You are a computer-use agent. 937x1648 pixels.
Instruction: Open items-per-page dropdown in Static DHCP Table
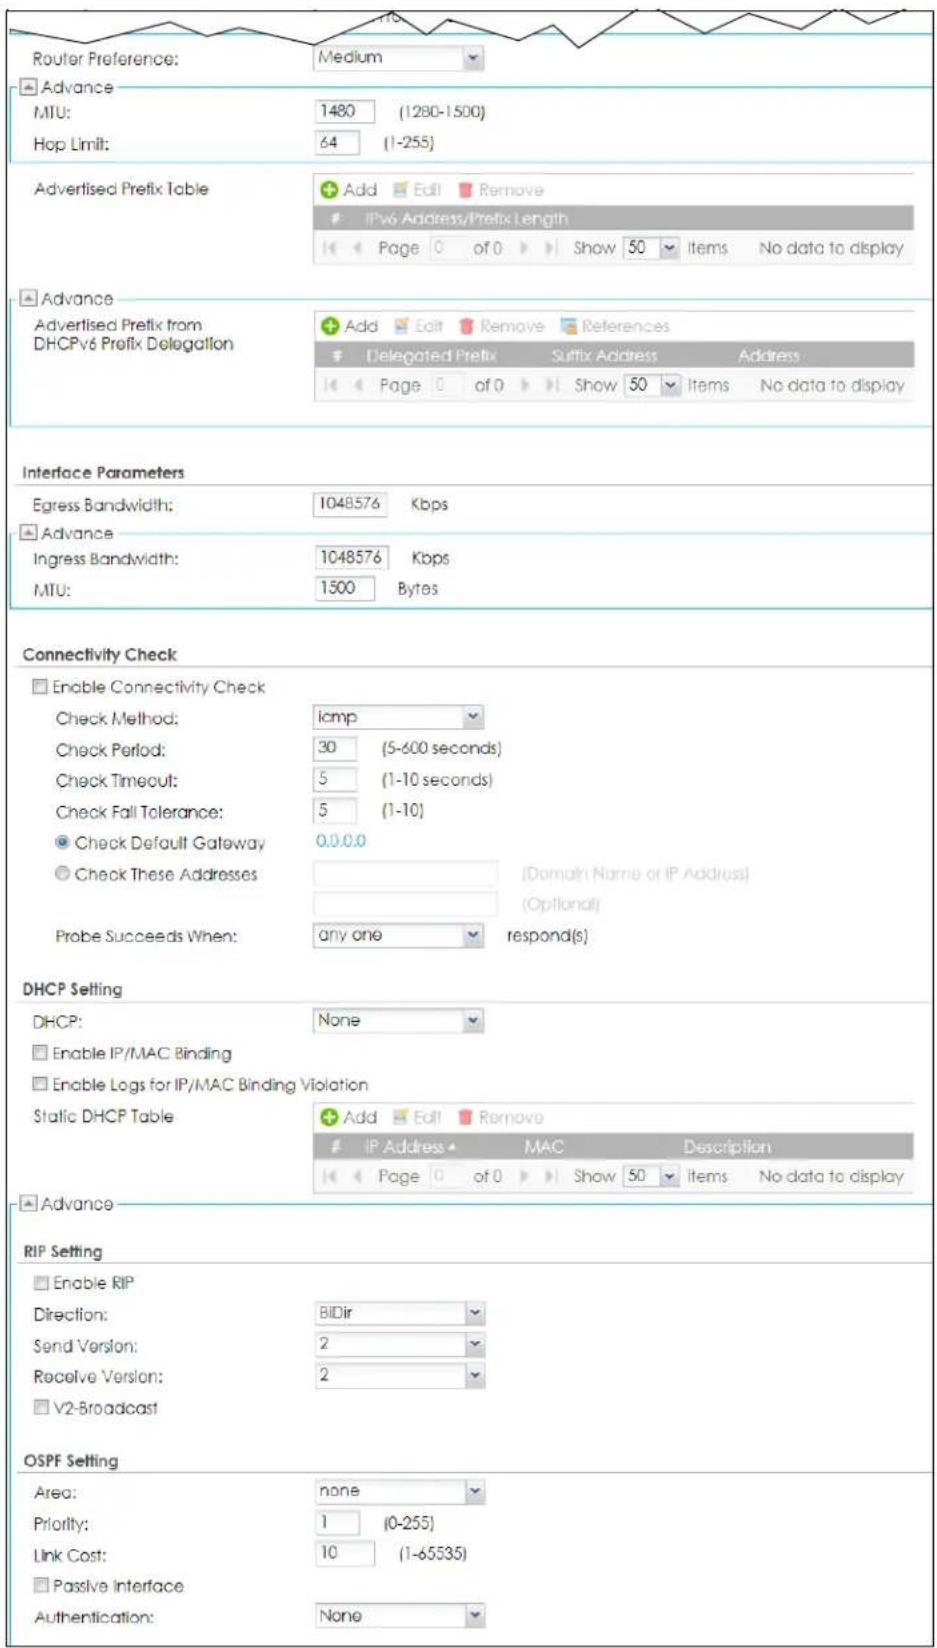click(x=669, y=1177)
